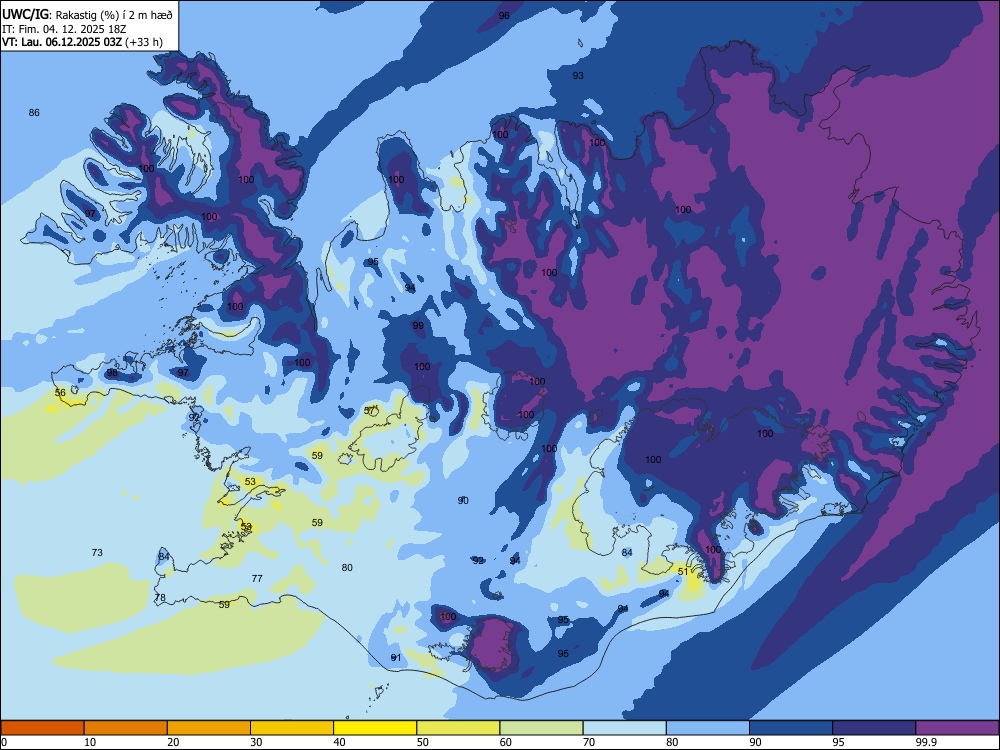
Task: Click the 'UWC/IG: Rakastig (%) í 2 m hæð' title
Action: [87, 14]
